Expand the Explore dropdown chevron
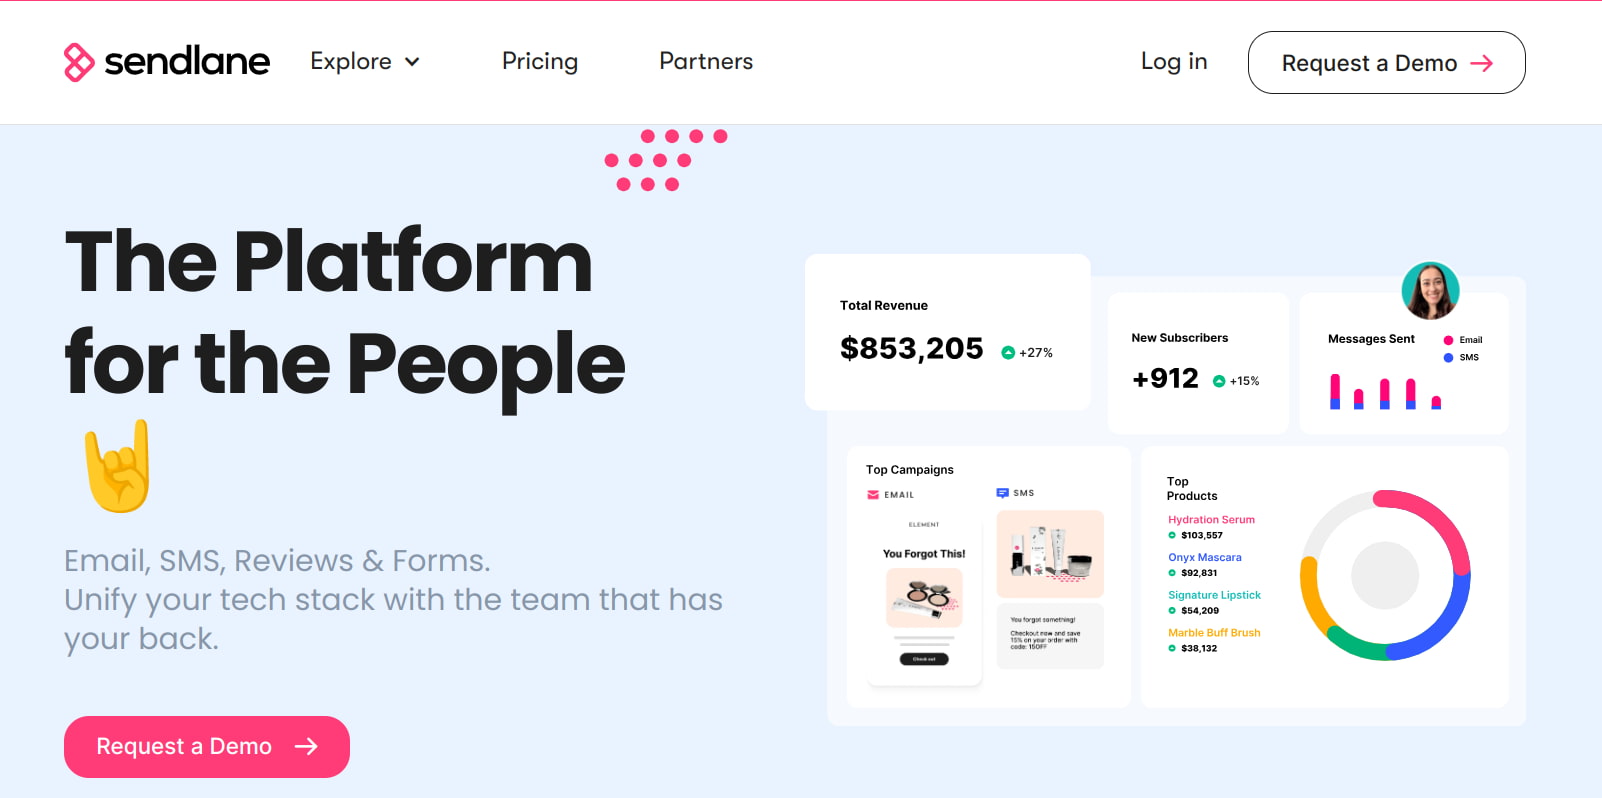This screenshot has height=798, width=1602. tap(412, 62)
